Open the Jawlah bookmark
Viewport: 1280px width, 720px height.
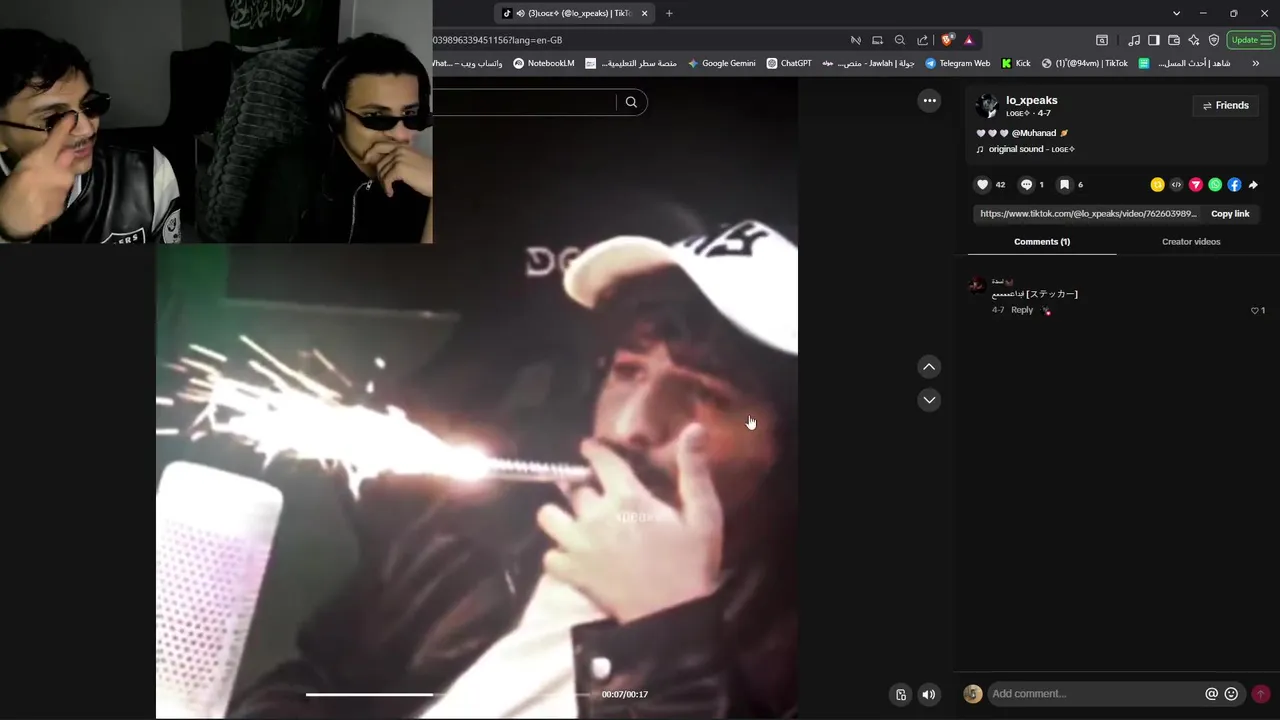point(868,63)
